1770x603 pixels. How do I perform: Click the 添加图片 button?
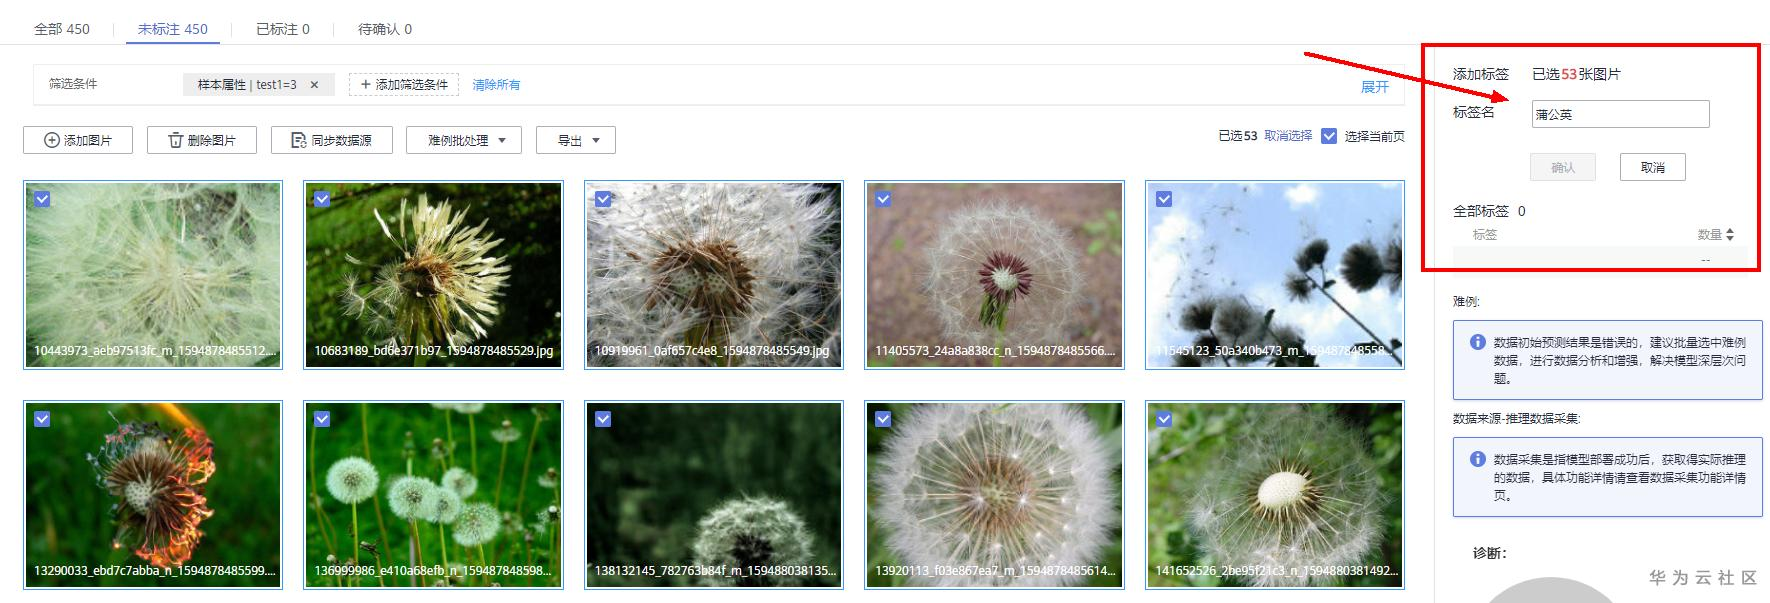pos(78,140)
